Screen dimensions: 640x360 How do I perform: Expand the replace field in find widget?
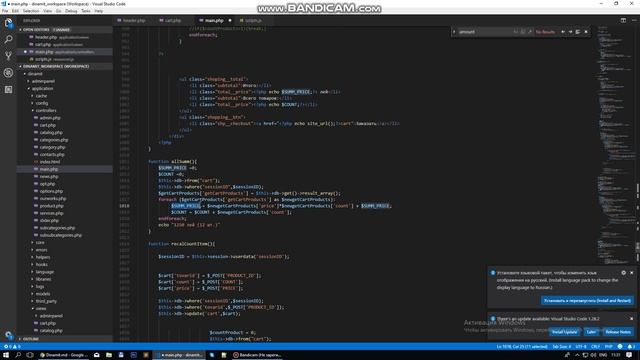(454, 32)
